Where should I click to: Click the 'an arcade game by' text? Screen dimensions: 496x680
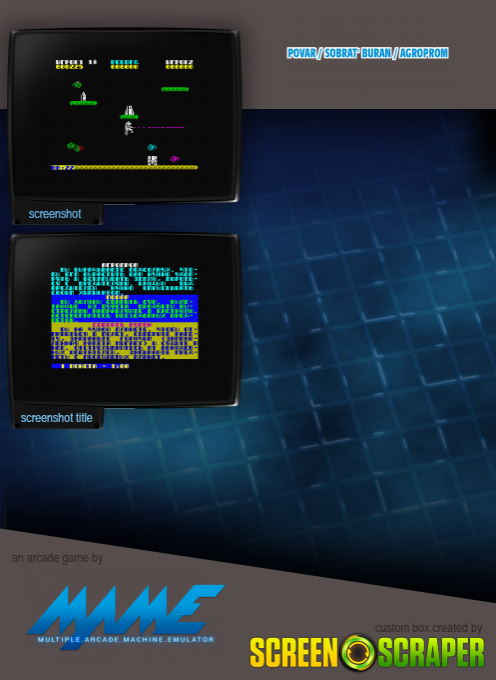pyautogui.click(x=57, y=558)
